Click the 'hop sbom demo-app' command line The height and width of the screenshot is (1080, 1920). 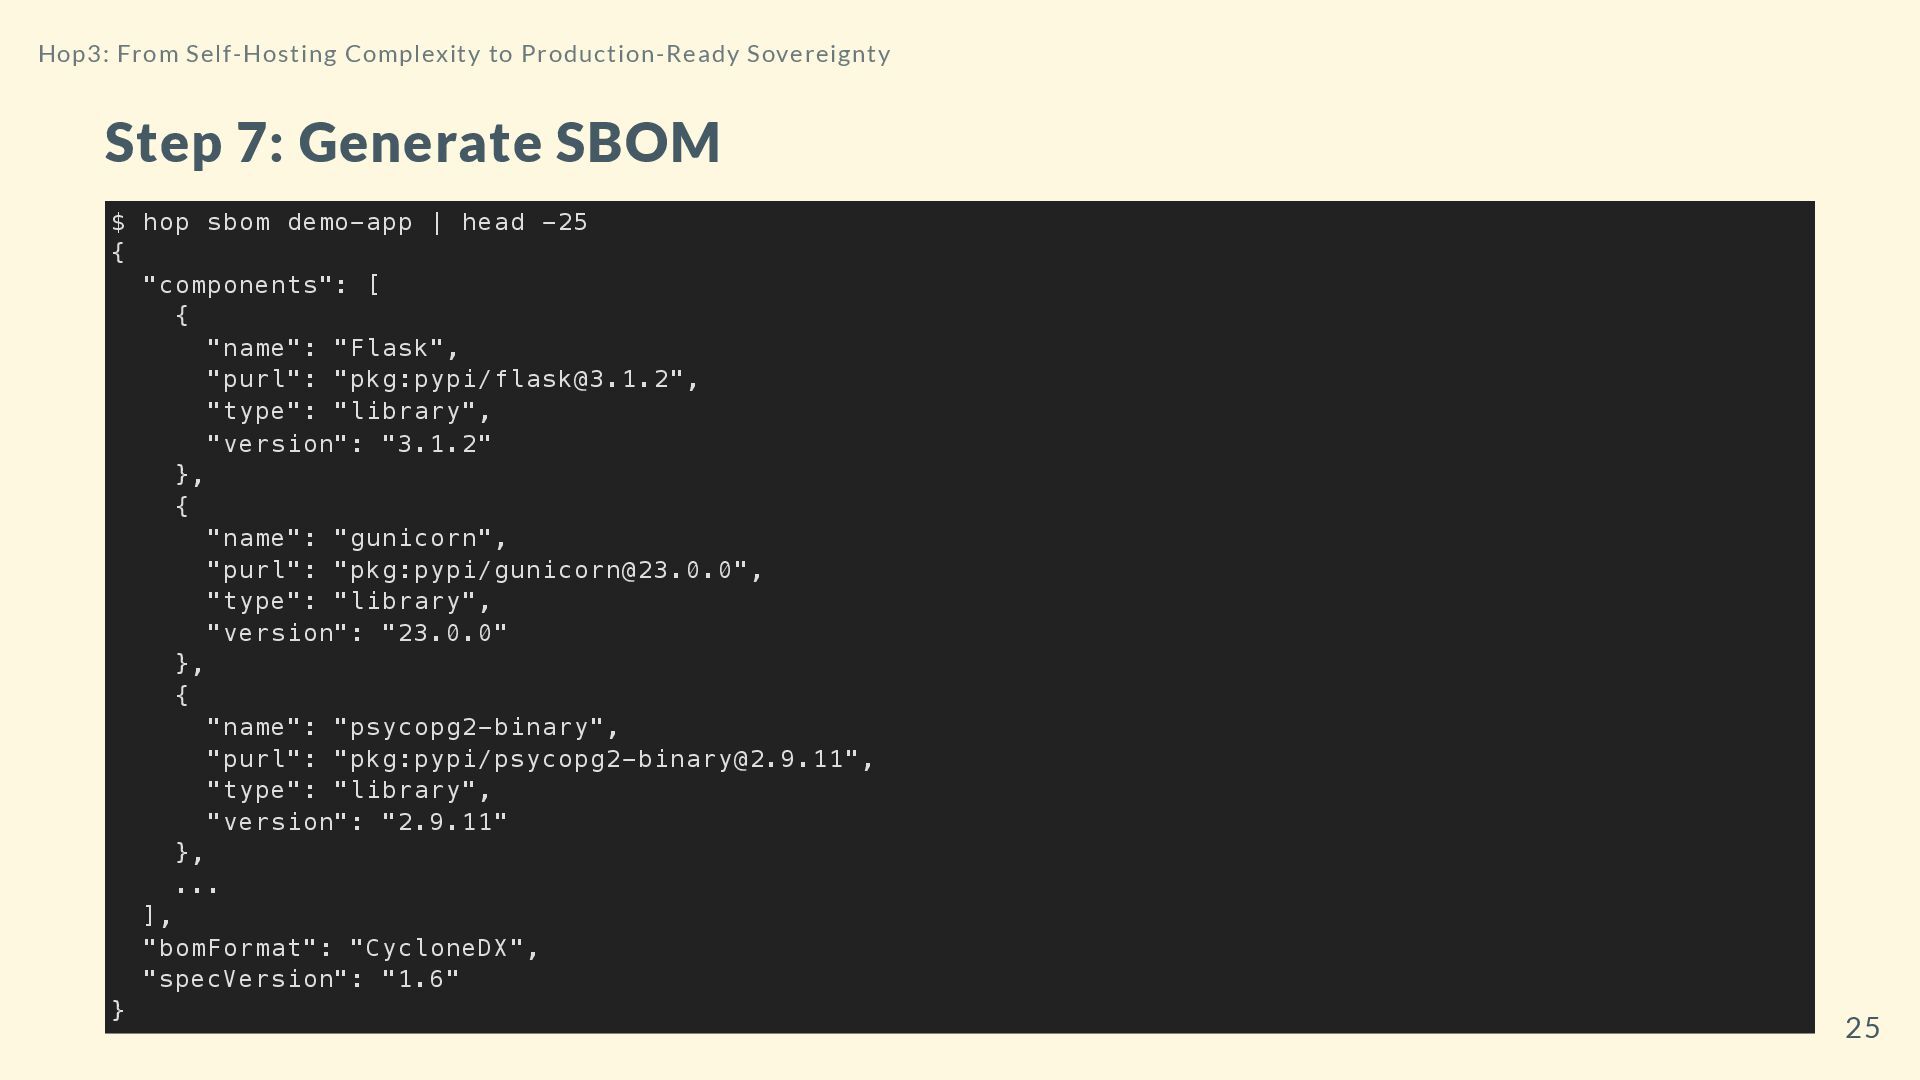click(x=350, y=222)
